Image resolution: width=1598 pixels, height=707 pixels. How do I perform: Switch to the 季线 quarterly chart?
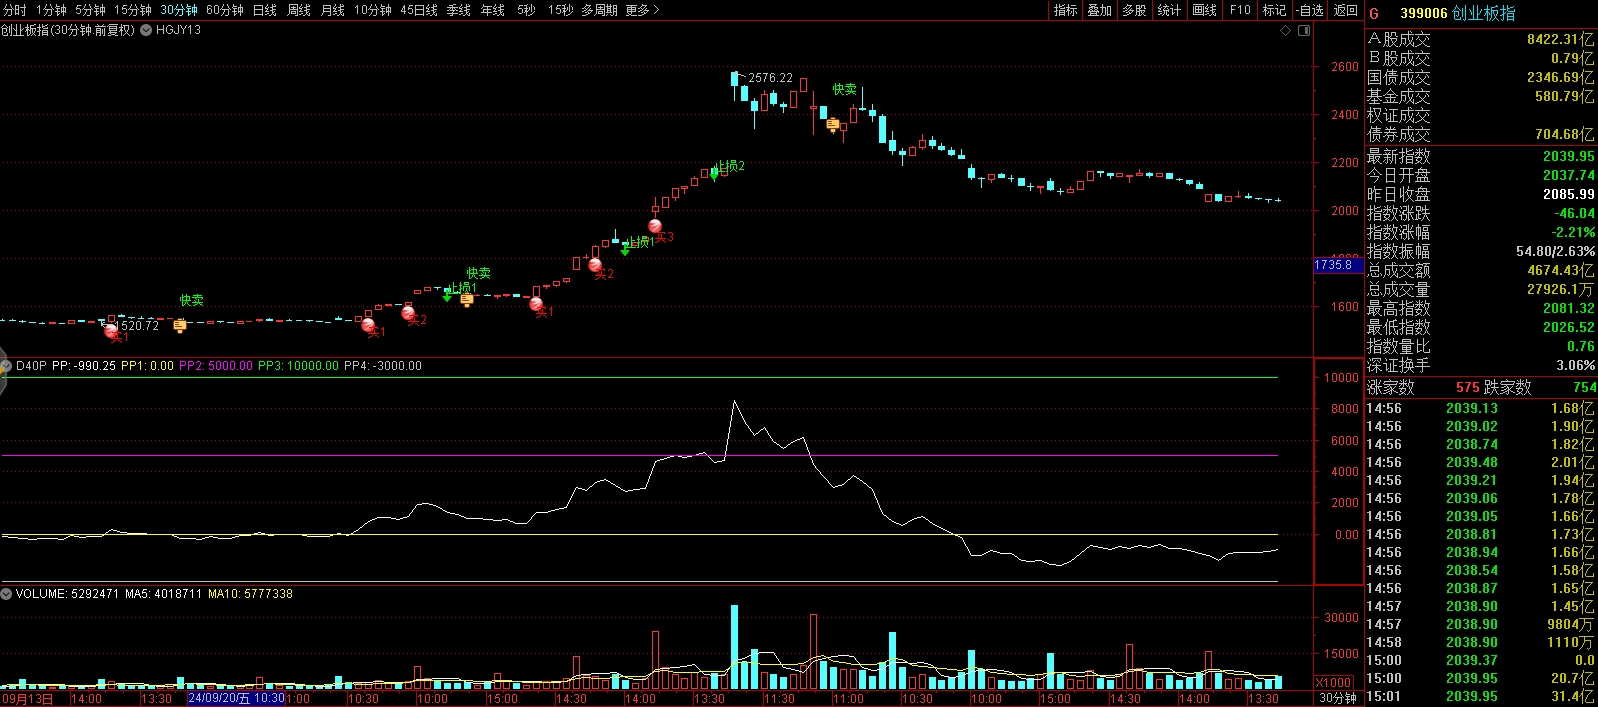459,10
